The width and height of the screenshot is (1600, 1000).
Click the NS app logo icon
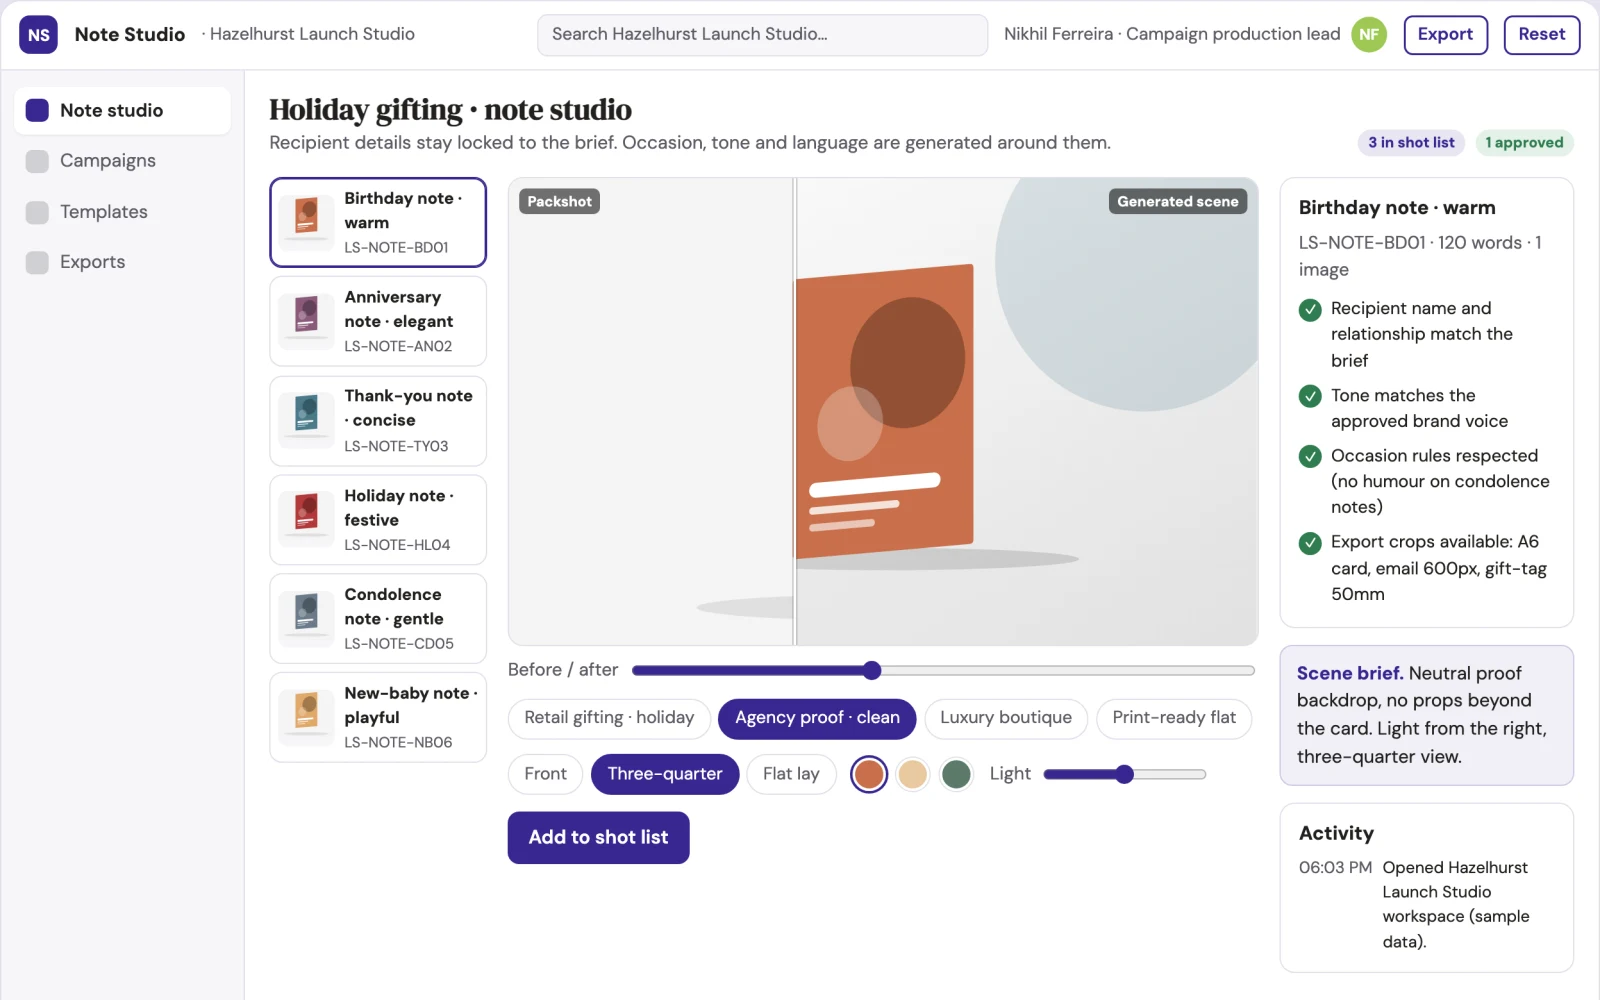[38, 34]
